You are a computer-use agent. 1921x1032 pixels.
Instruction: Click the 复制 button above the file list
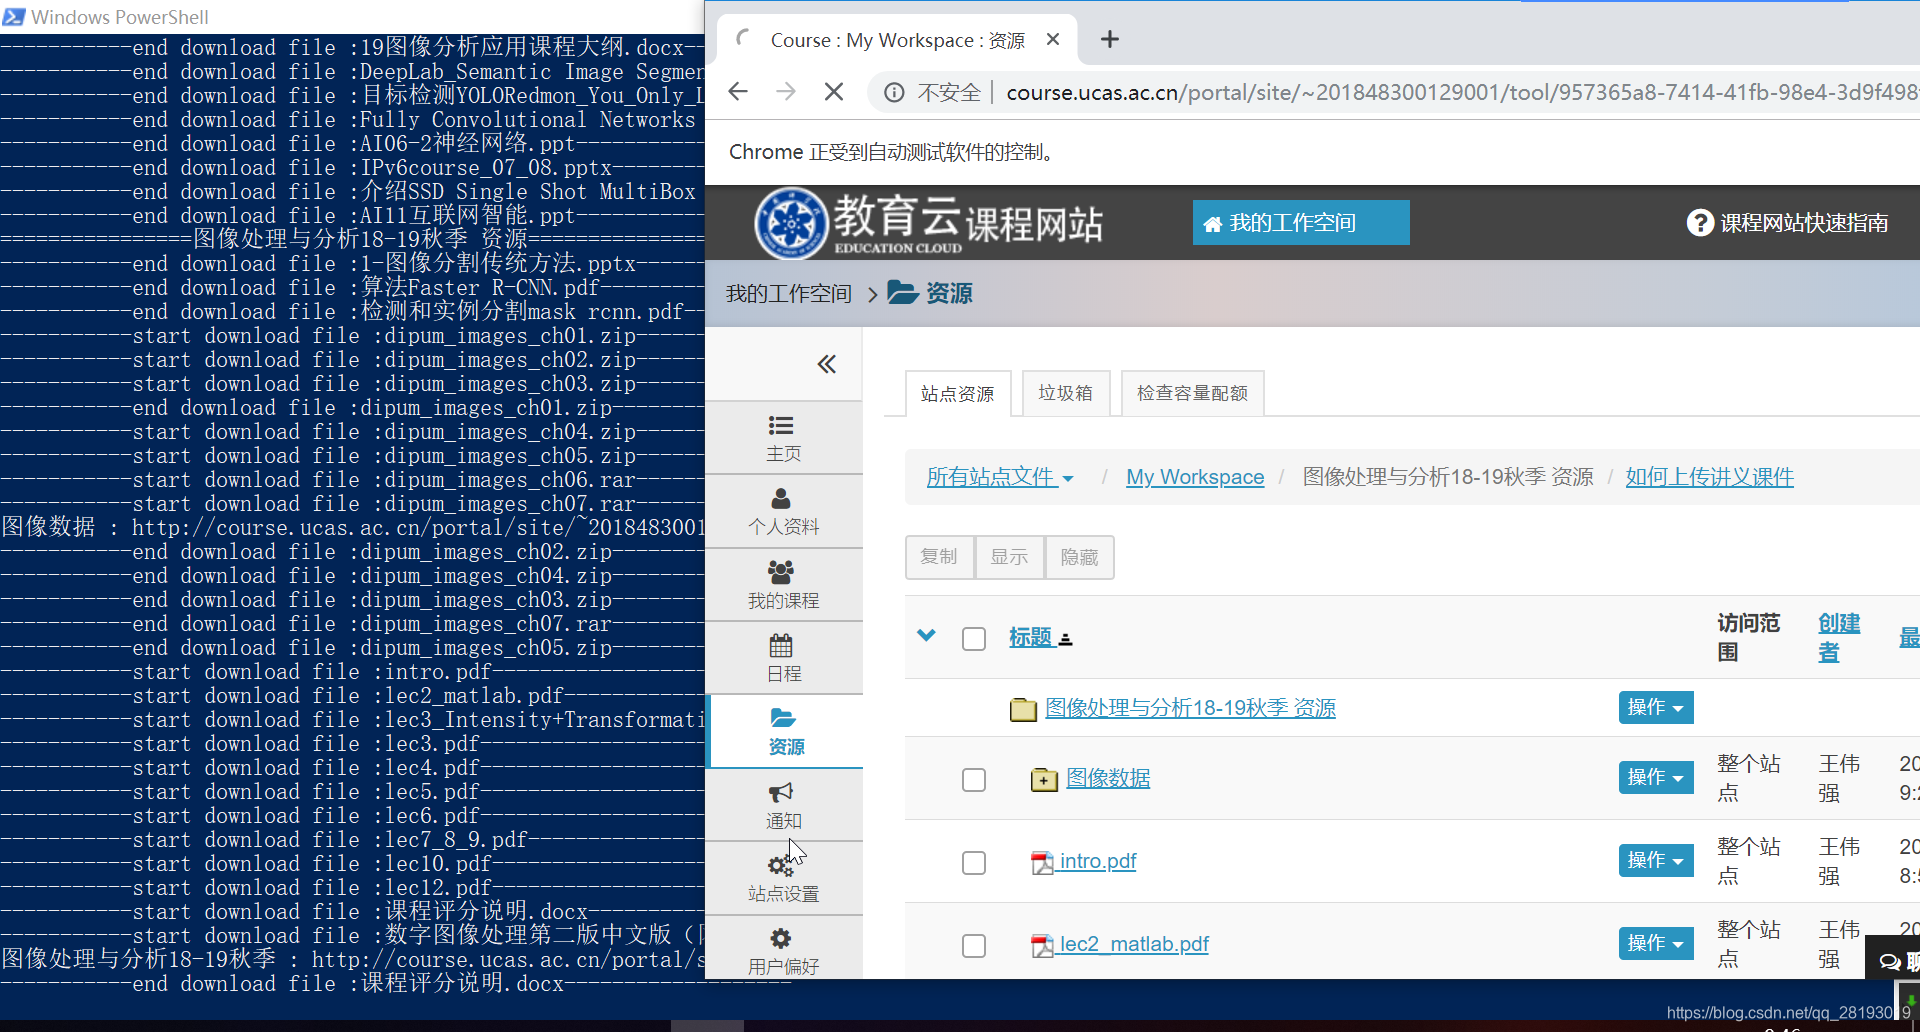coord(938,557)
